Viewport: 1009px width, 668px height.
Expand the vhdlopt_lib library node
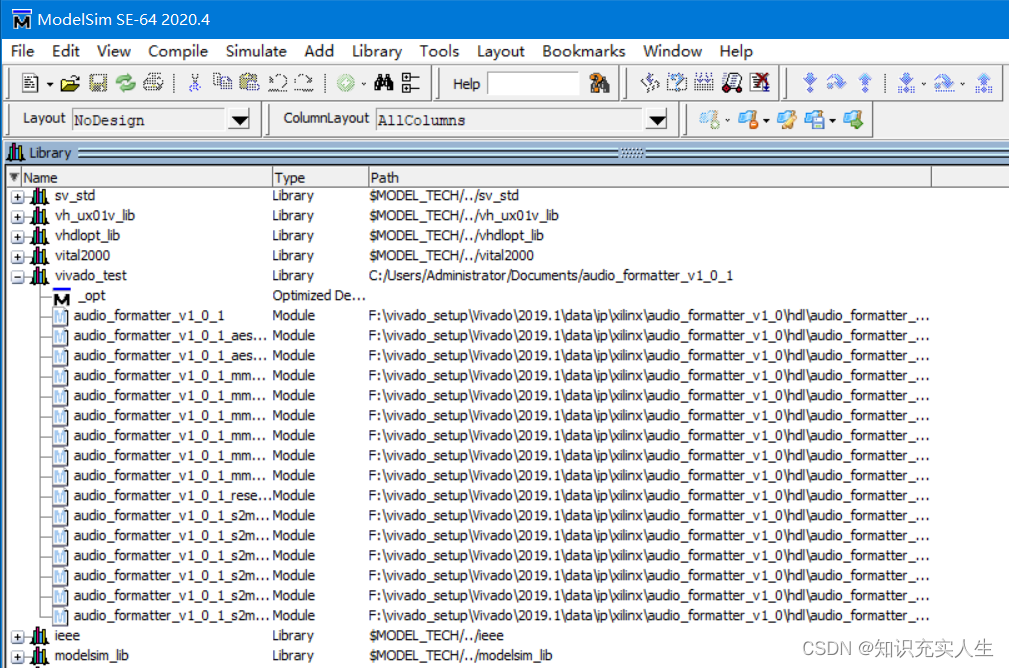(18, 237)
